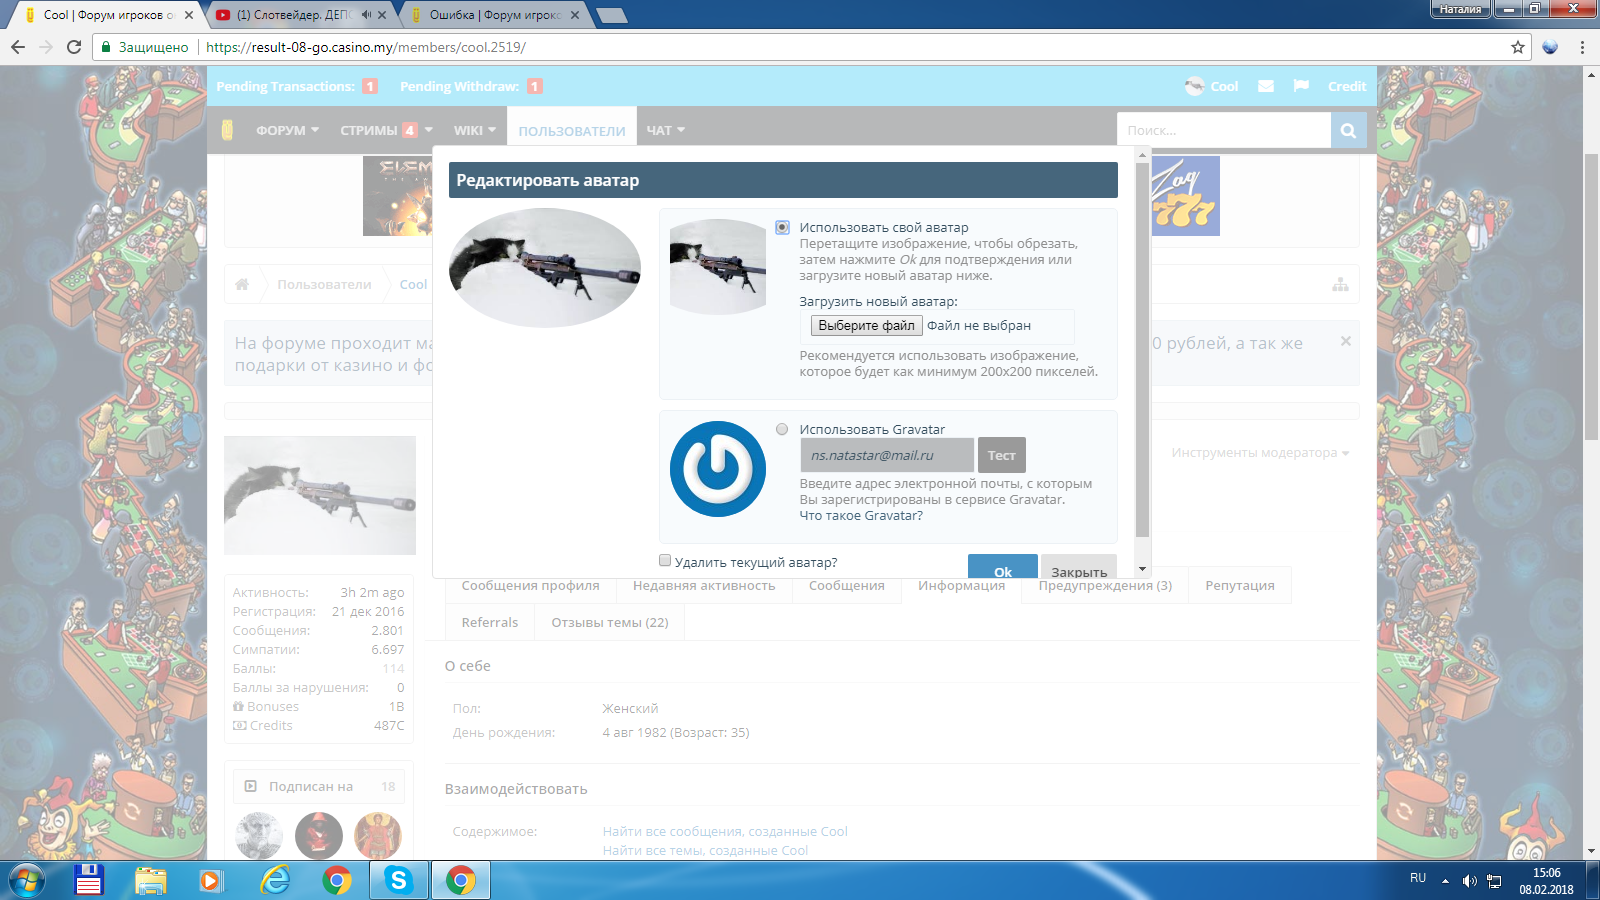Image resolution: width=1600 pixels, height=900 pixels.
Task: Open the mail envelope icon in the top bar
Action: (1266, 86)
